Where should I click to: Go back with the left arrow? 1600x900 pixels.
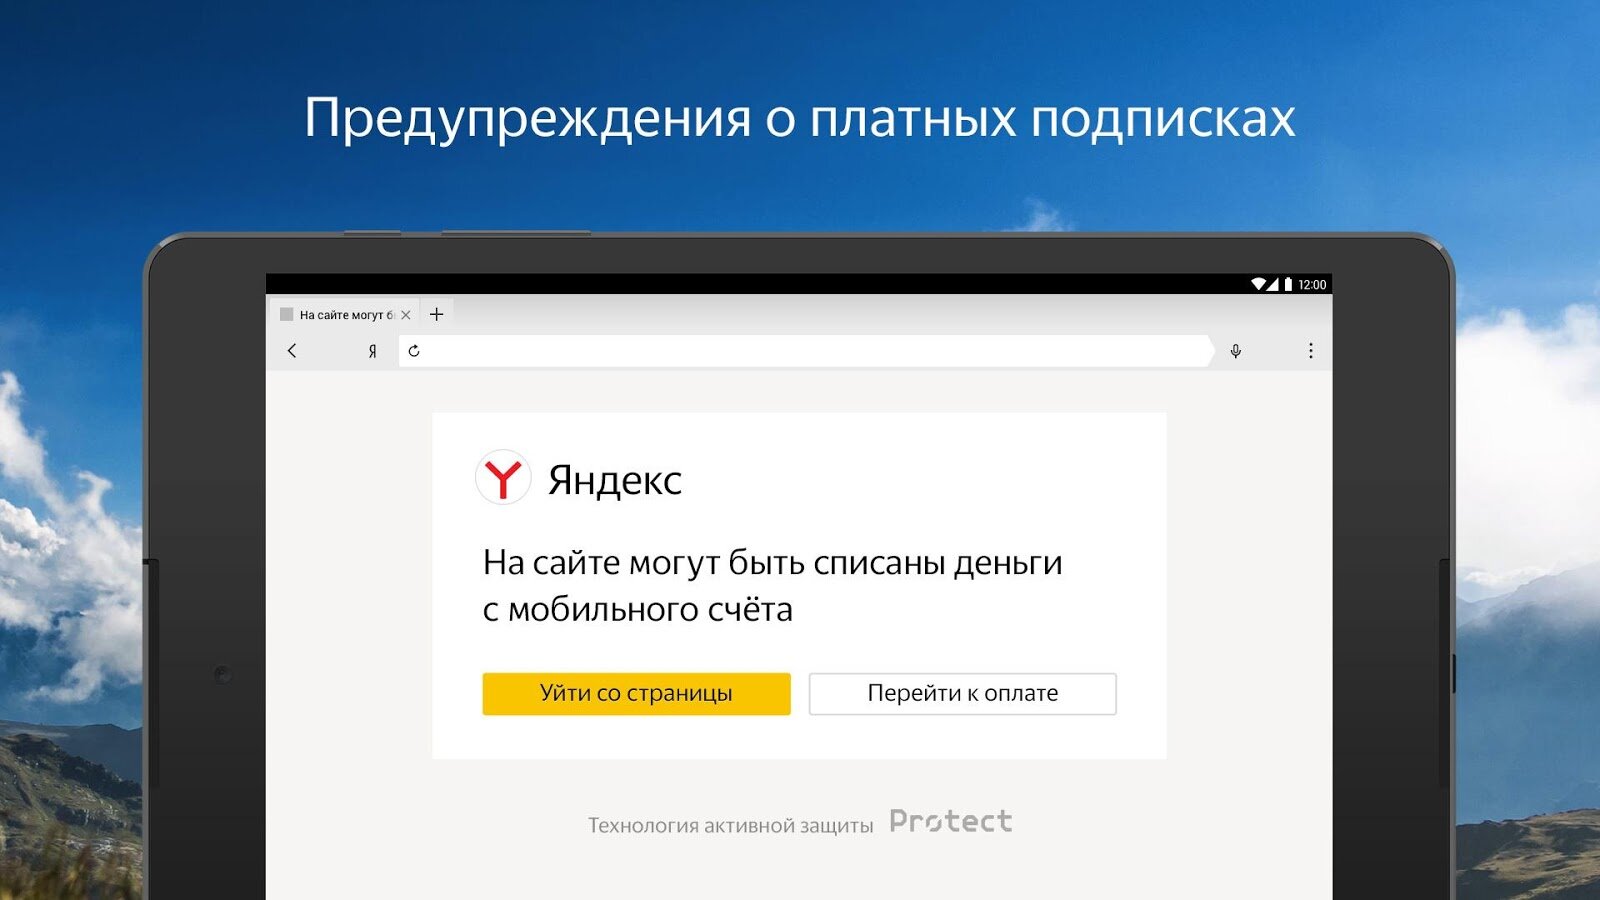(292, 351)
